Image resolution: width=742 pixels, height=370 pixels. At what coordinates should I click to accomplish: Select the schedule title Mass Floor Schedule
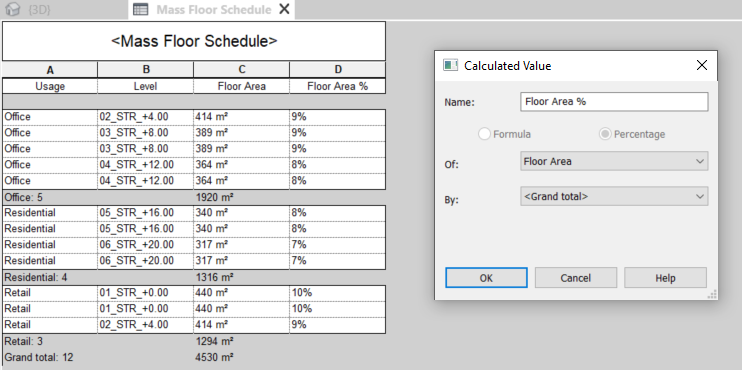coord(194,41)
